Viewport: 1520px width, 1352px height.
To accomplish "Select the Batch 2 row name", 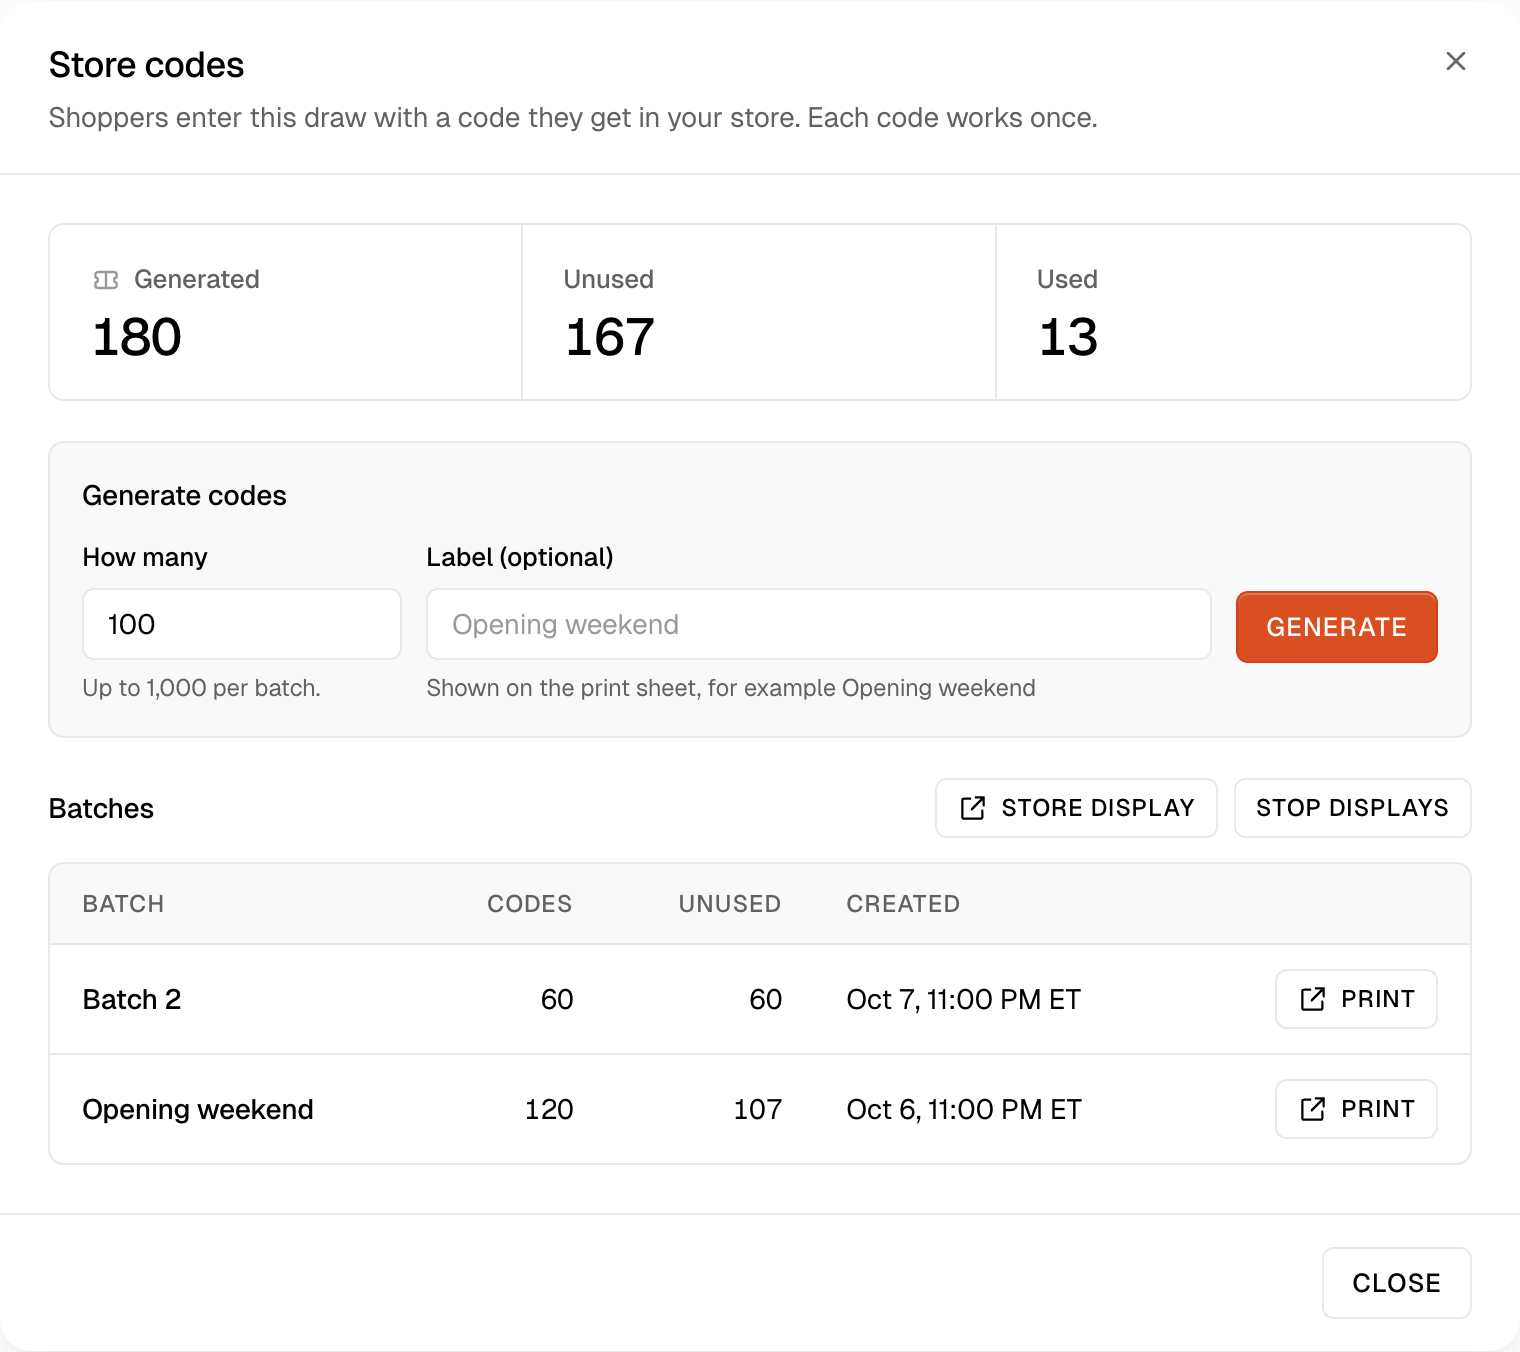I will pyautogui.click(x=132, y=999).
